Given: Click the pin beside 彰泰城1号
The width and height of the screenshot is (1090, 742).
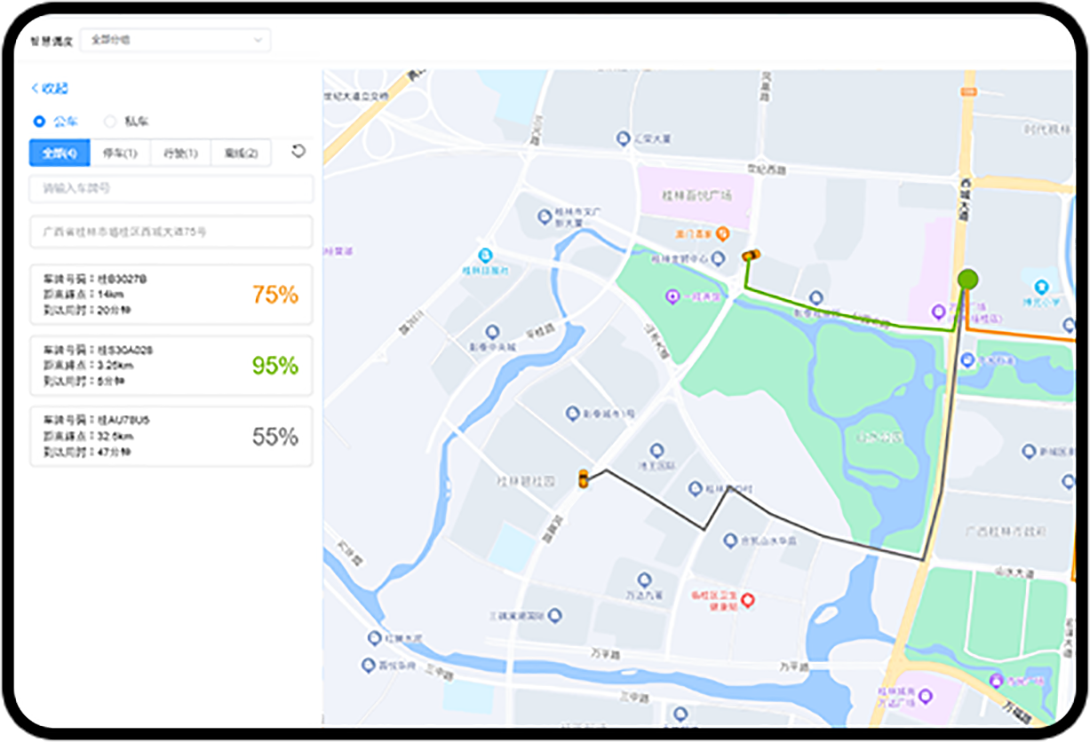Looking at the screenshot, I should 572,414.
